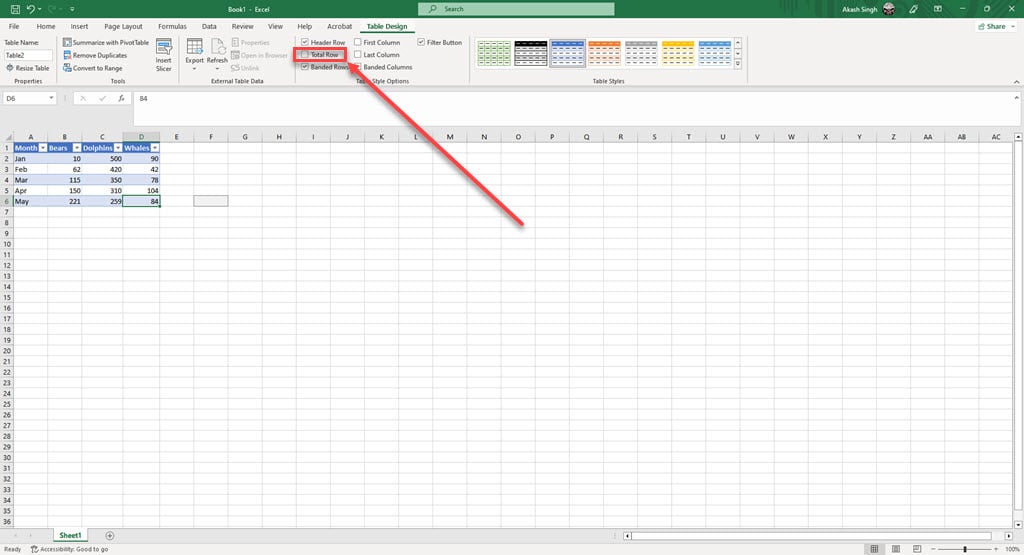Click Resize Table in Properties group
1024x555 pixels.
28,68
